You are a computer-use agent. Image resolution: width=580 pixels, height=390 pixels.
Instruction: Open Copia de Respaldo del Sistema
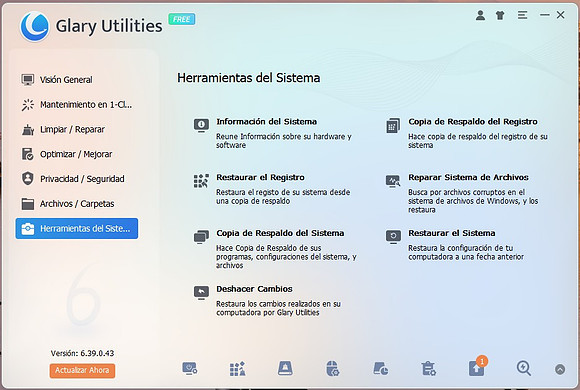point(280,233)
